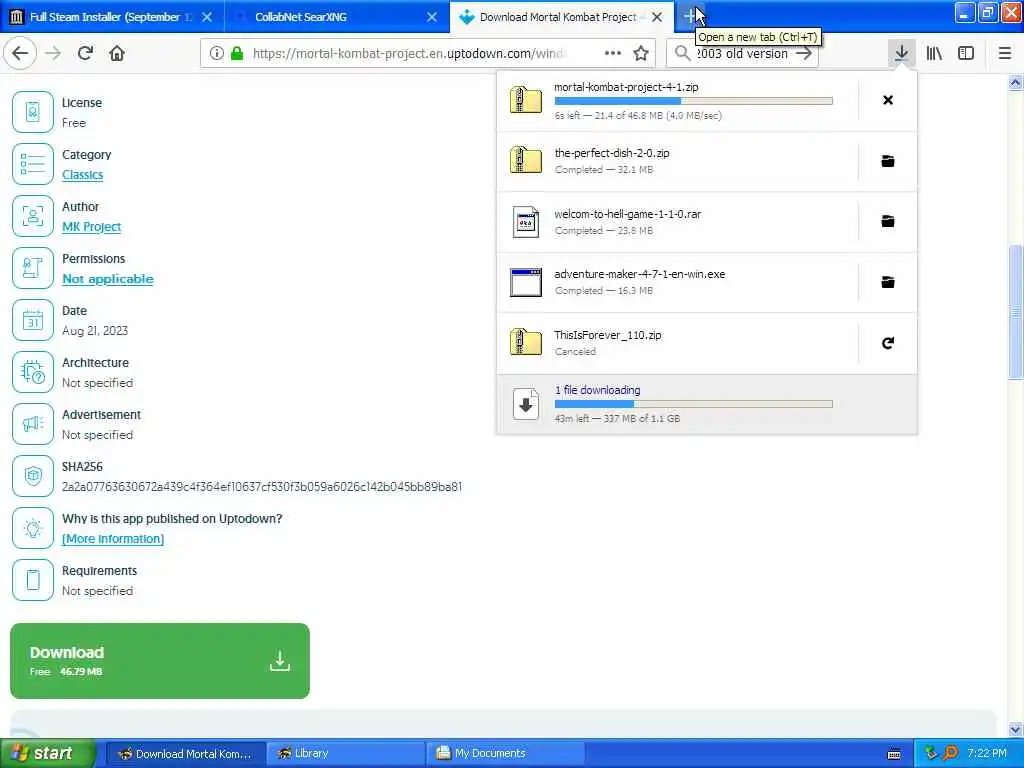This screenshot has height=768, width=1024.
Task: Focus the search box with 2003 old version
Action: point(743,54)
